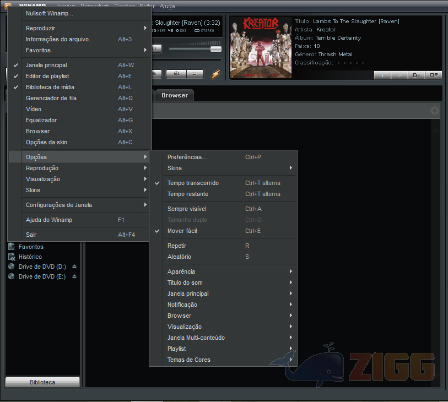
Task: Expand the Favoritos submenu in main menu
Action: pos(79,50)
